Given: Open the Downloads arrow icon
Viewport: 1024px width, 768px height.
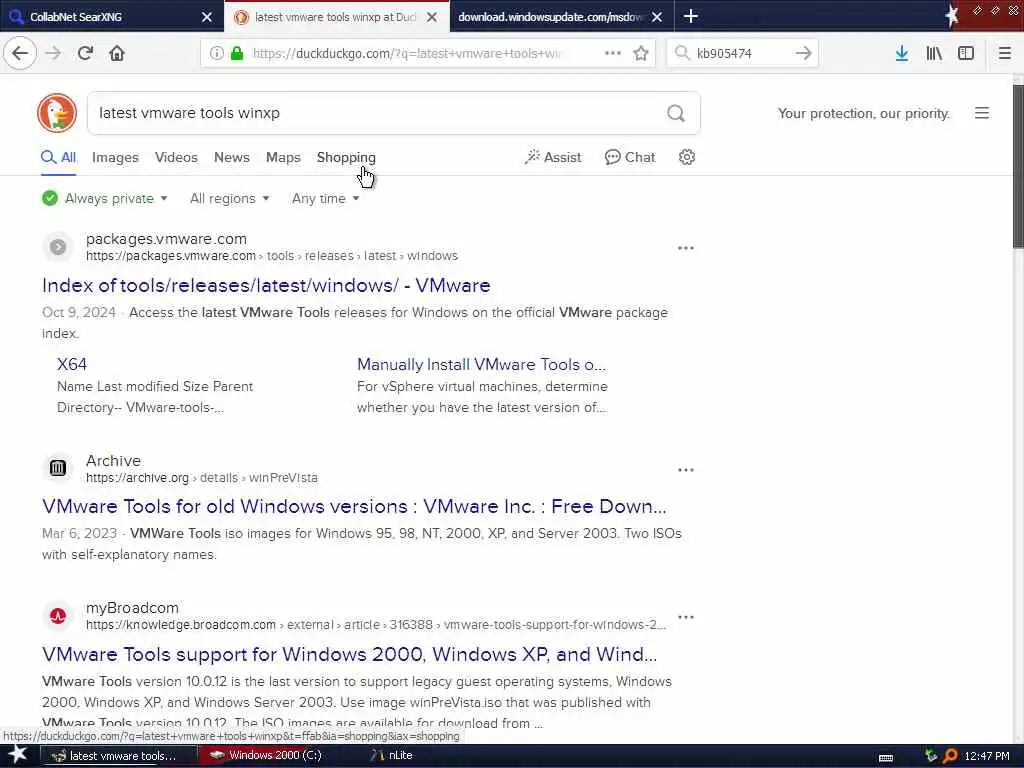Looking at the screenshot, I should 902,53.
